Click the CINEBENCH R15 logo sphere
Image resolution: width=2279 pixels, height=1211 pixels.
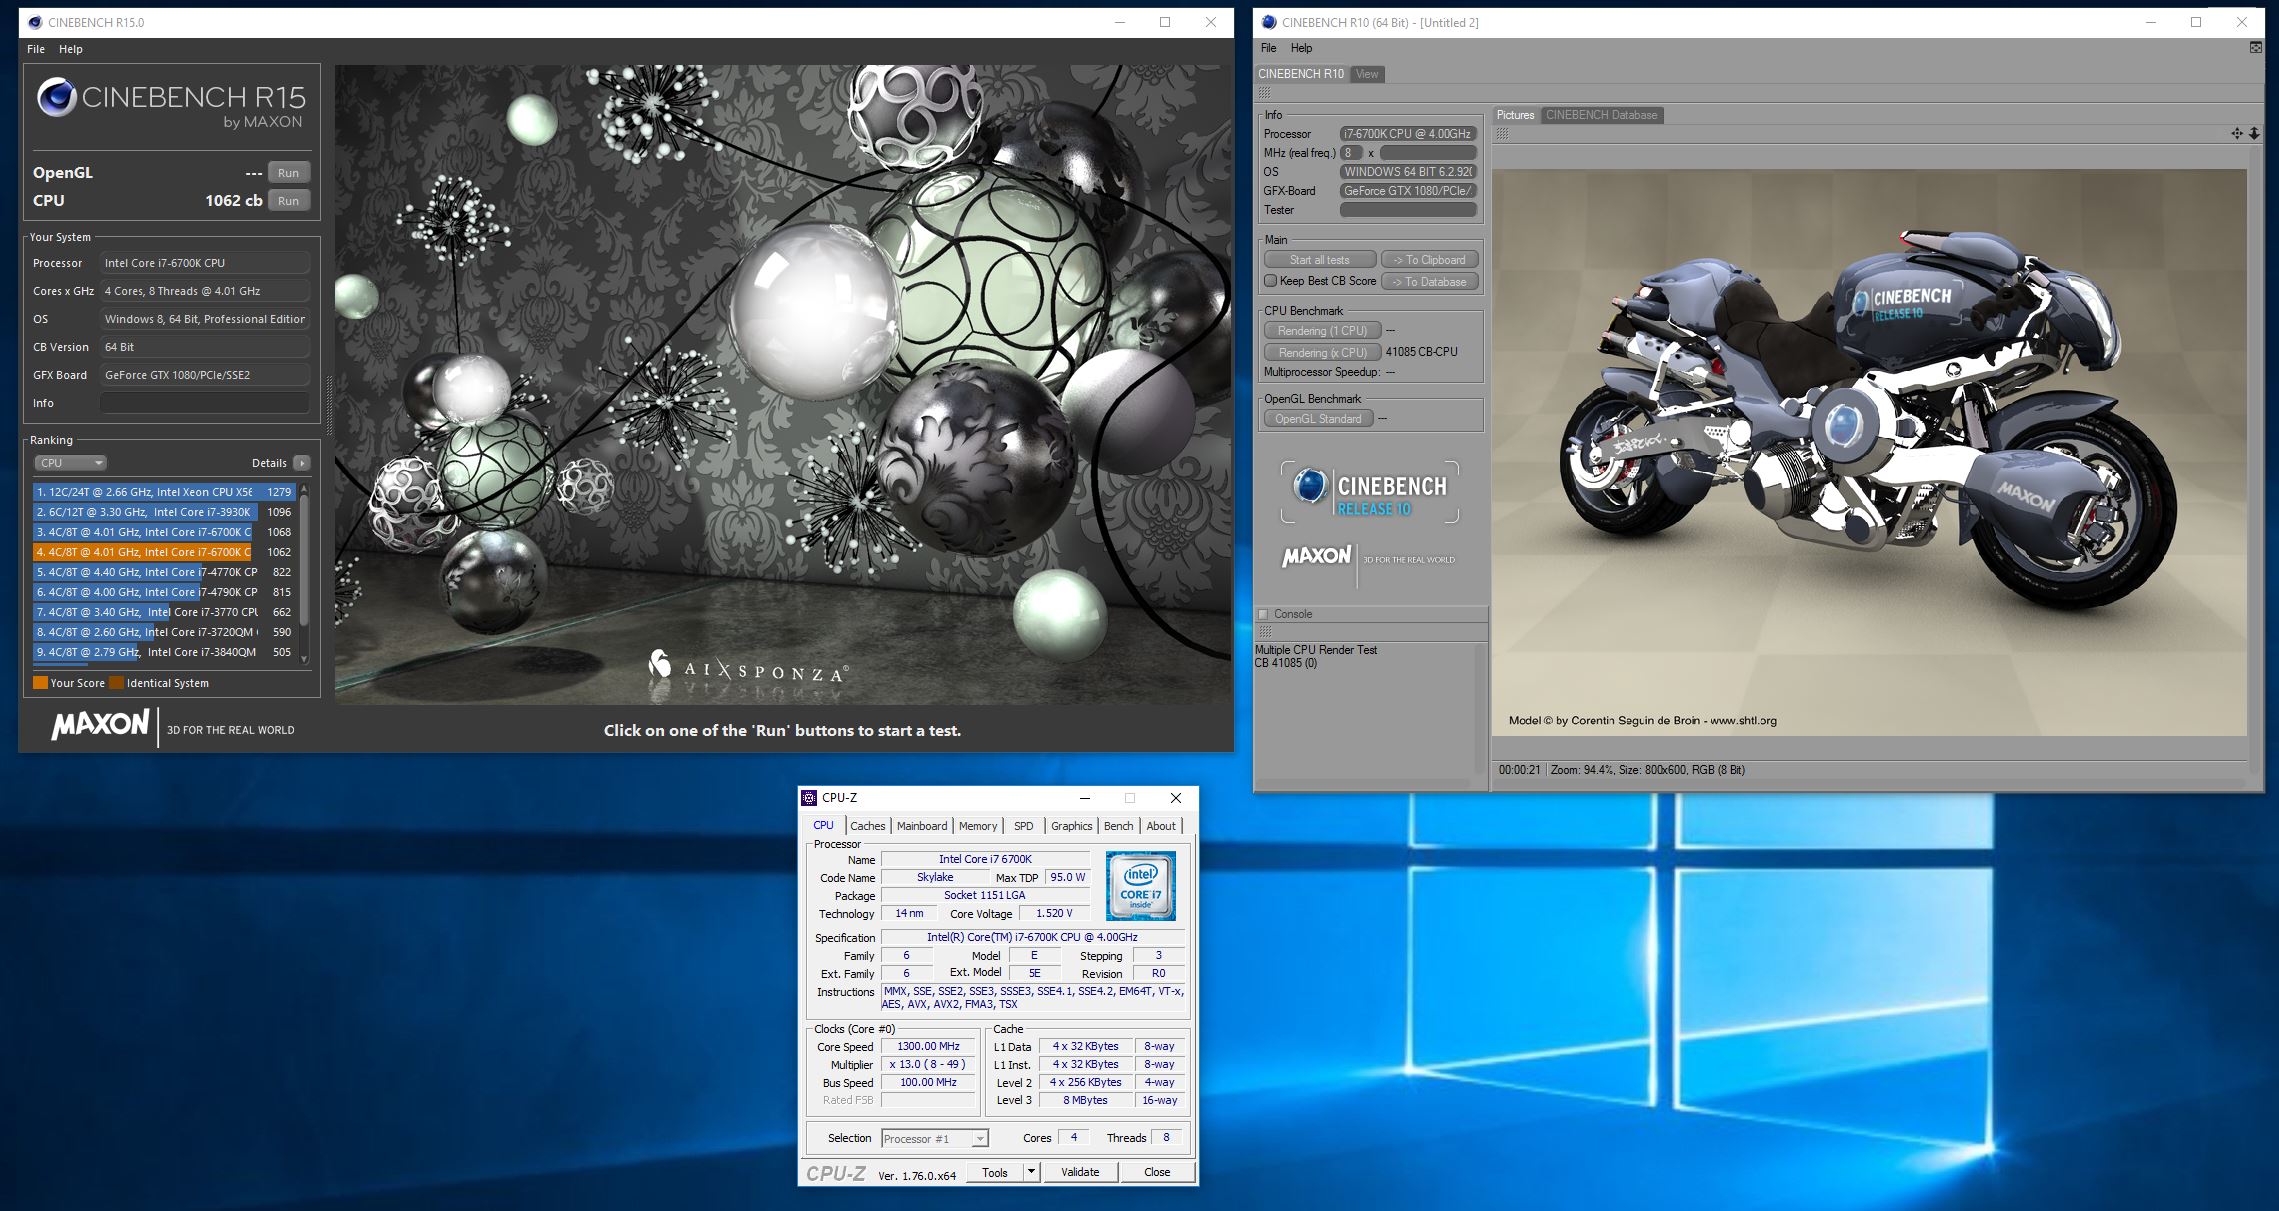pyautogui.click(x=56, y=98)
